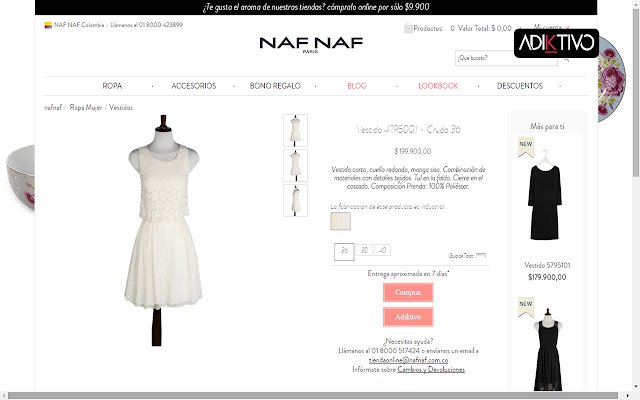Open the Cambios y Devoluciones link

point(431,369)
